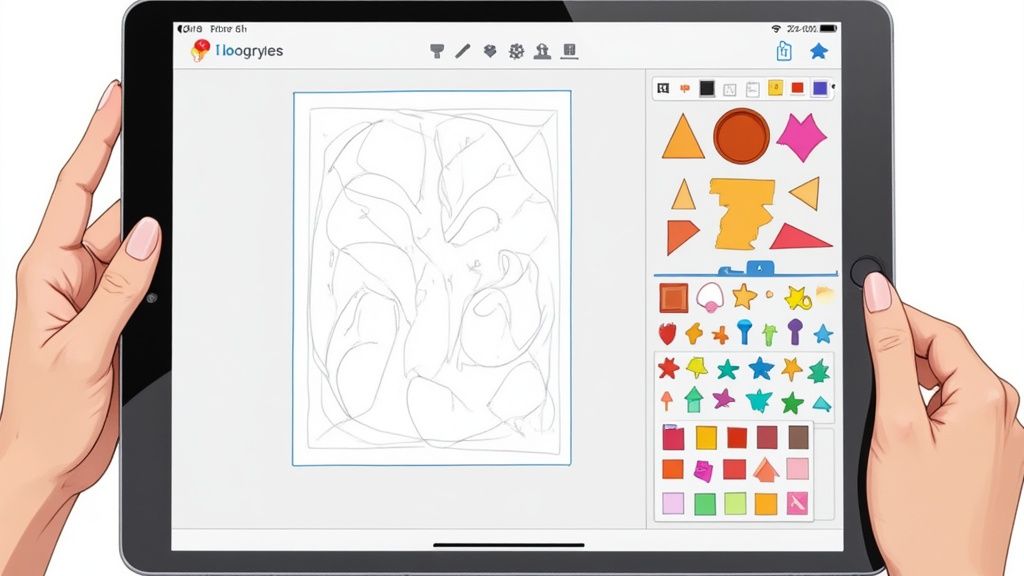
Task: Select the red heart shield sticker
Action: (667, 334)
